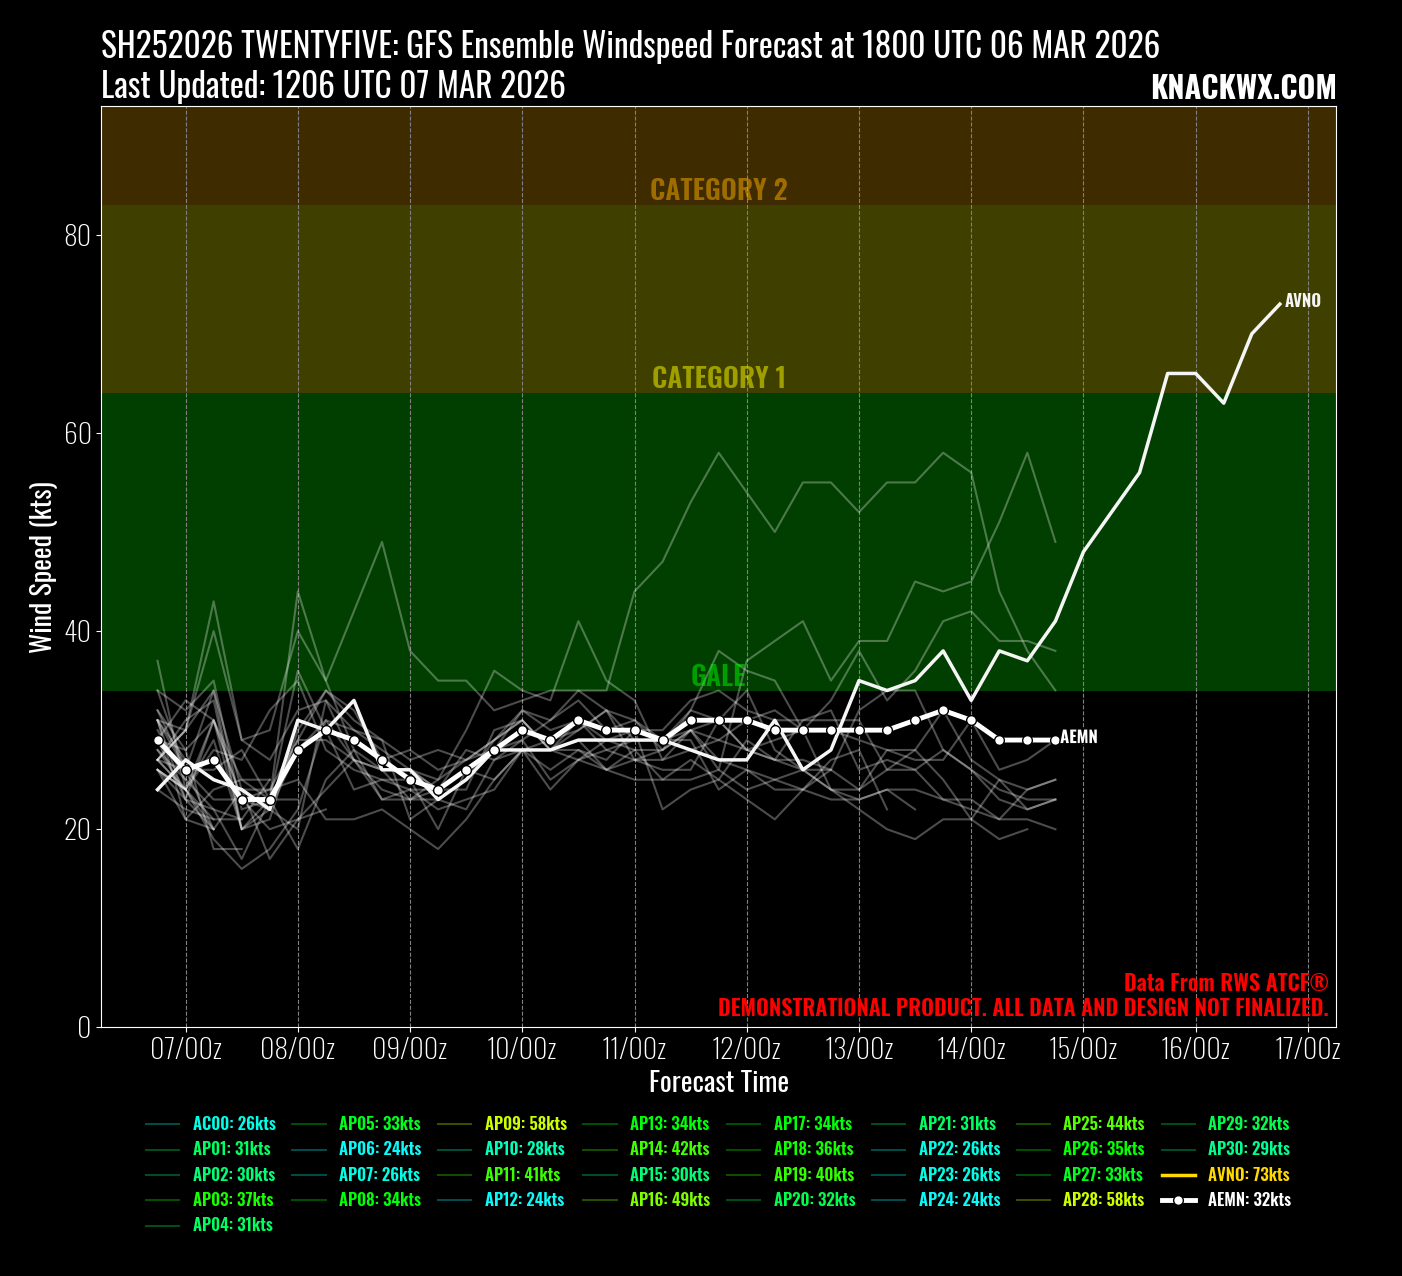
Task: Click the AEMN label at line end
Action: [x=1078, y=737]
